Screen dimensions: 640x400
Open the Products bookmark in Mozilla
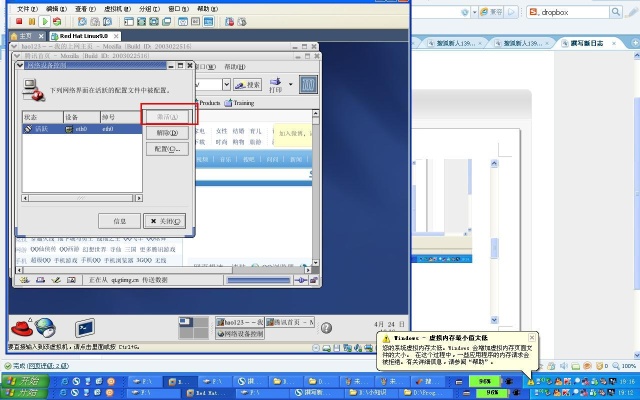(207, 103)
